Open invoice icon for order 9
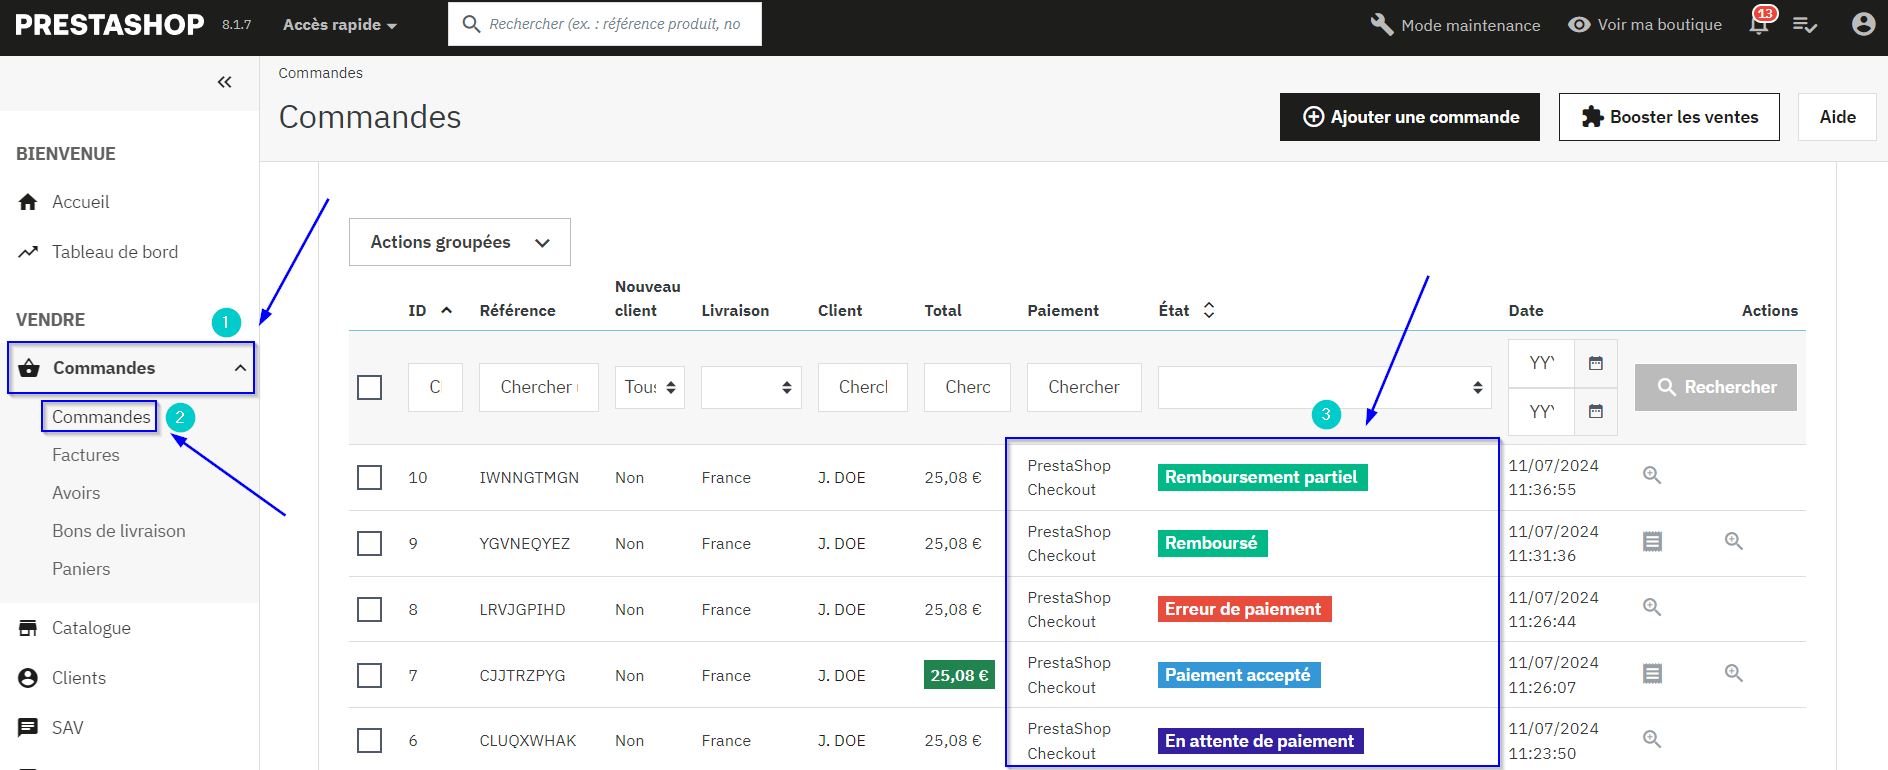Screen dimensions: 1888x770 pyautogui.click(x=1652, y=542)
